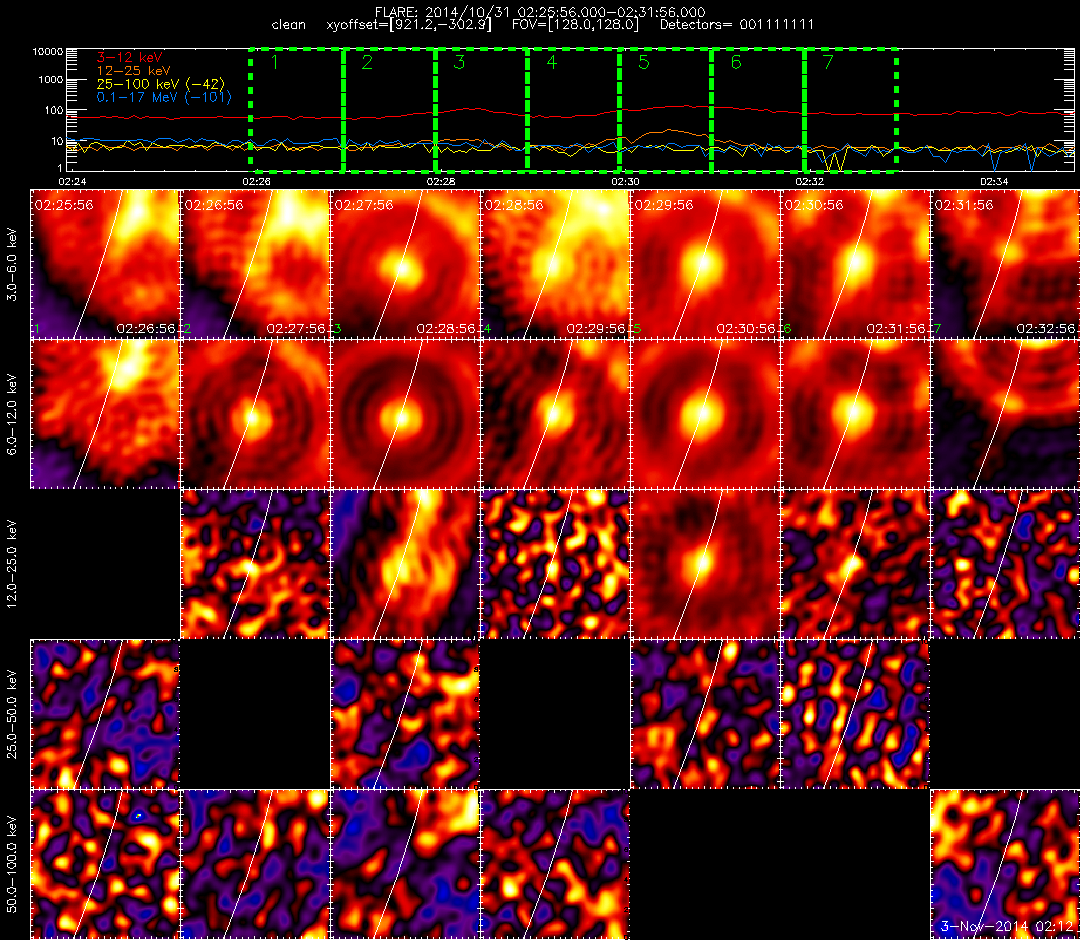Click the xyoffset=[921.2,-302.9] value
This screenshot has height=940, width=1080.
[x=409, y=25]
